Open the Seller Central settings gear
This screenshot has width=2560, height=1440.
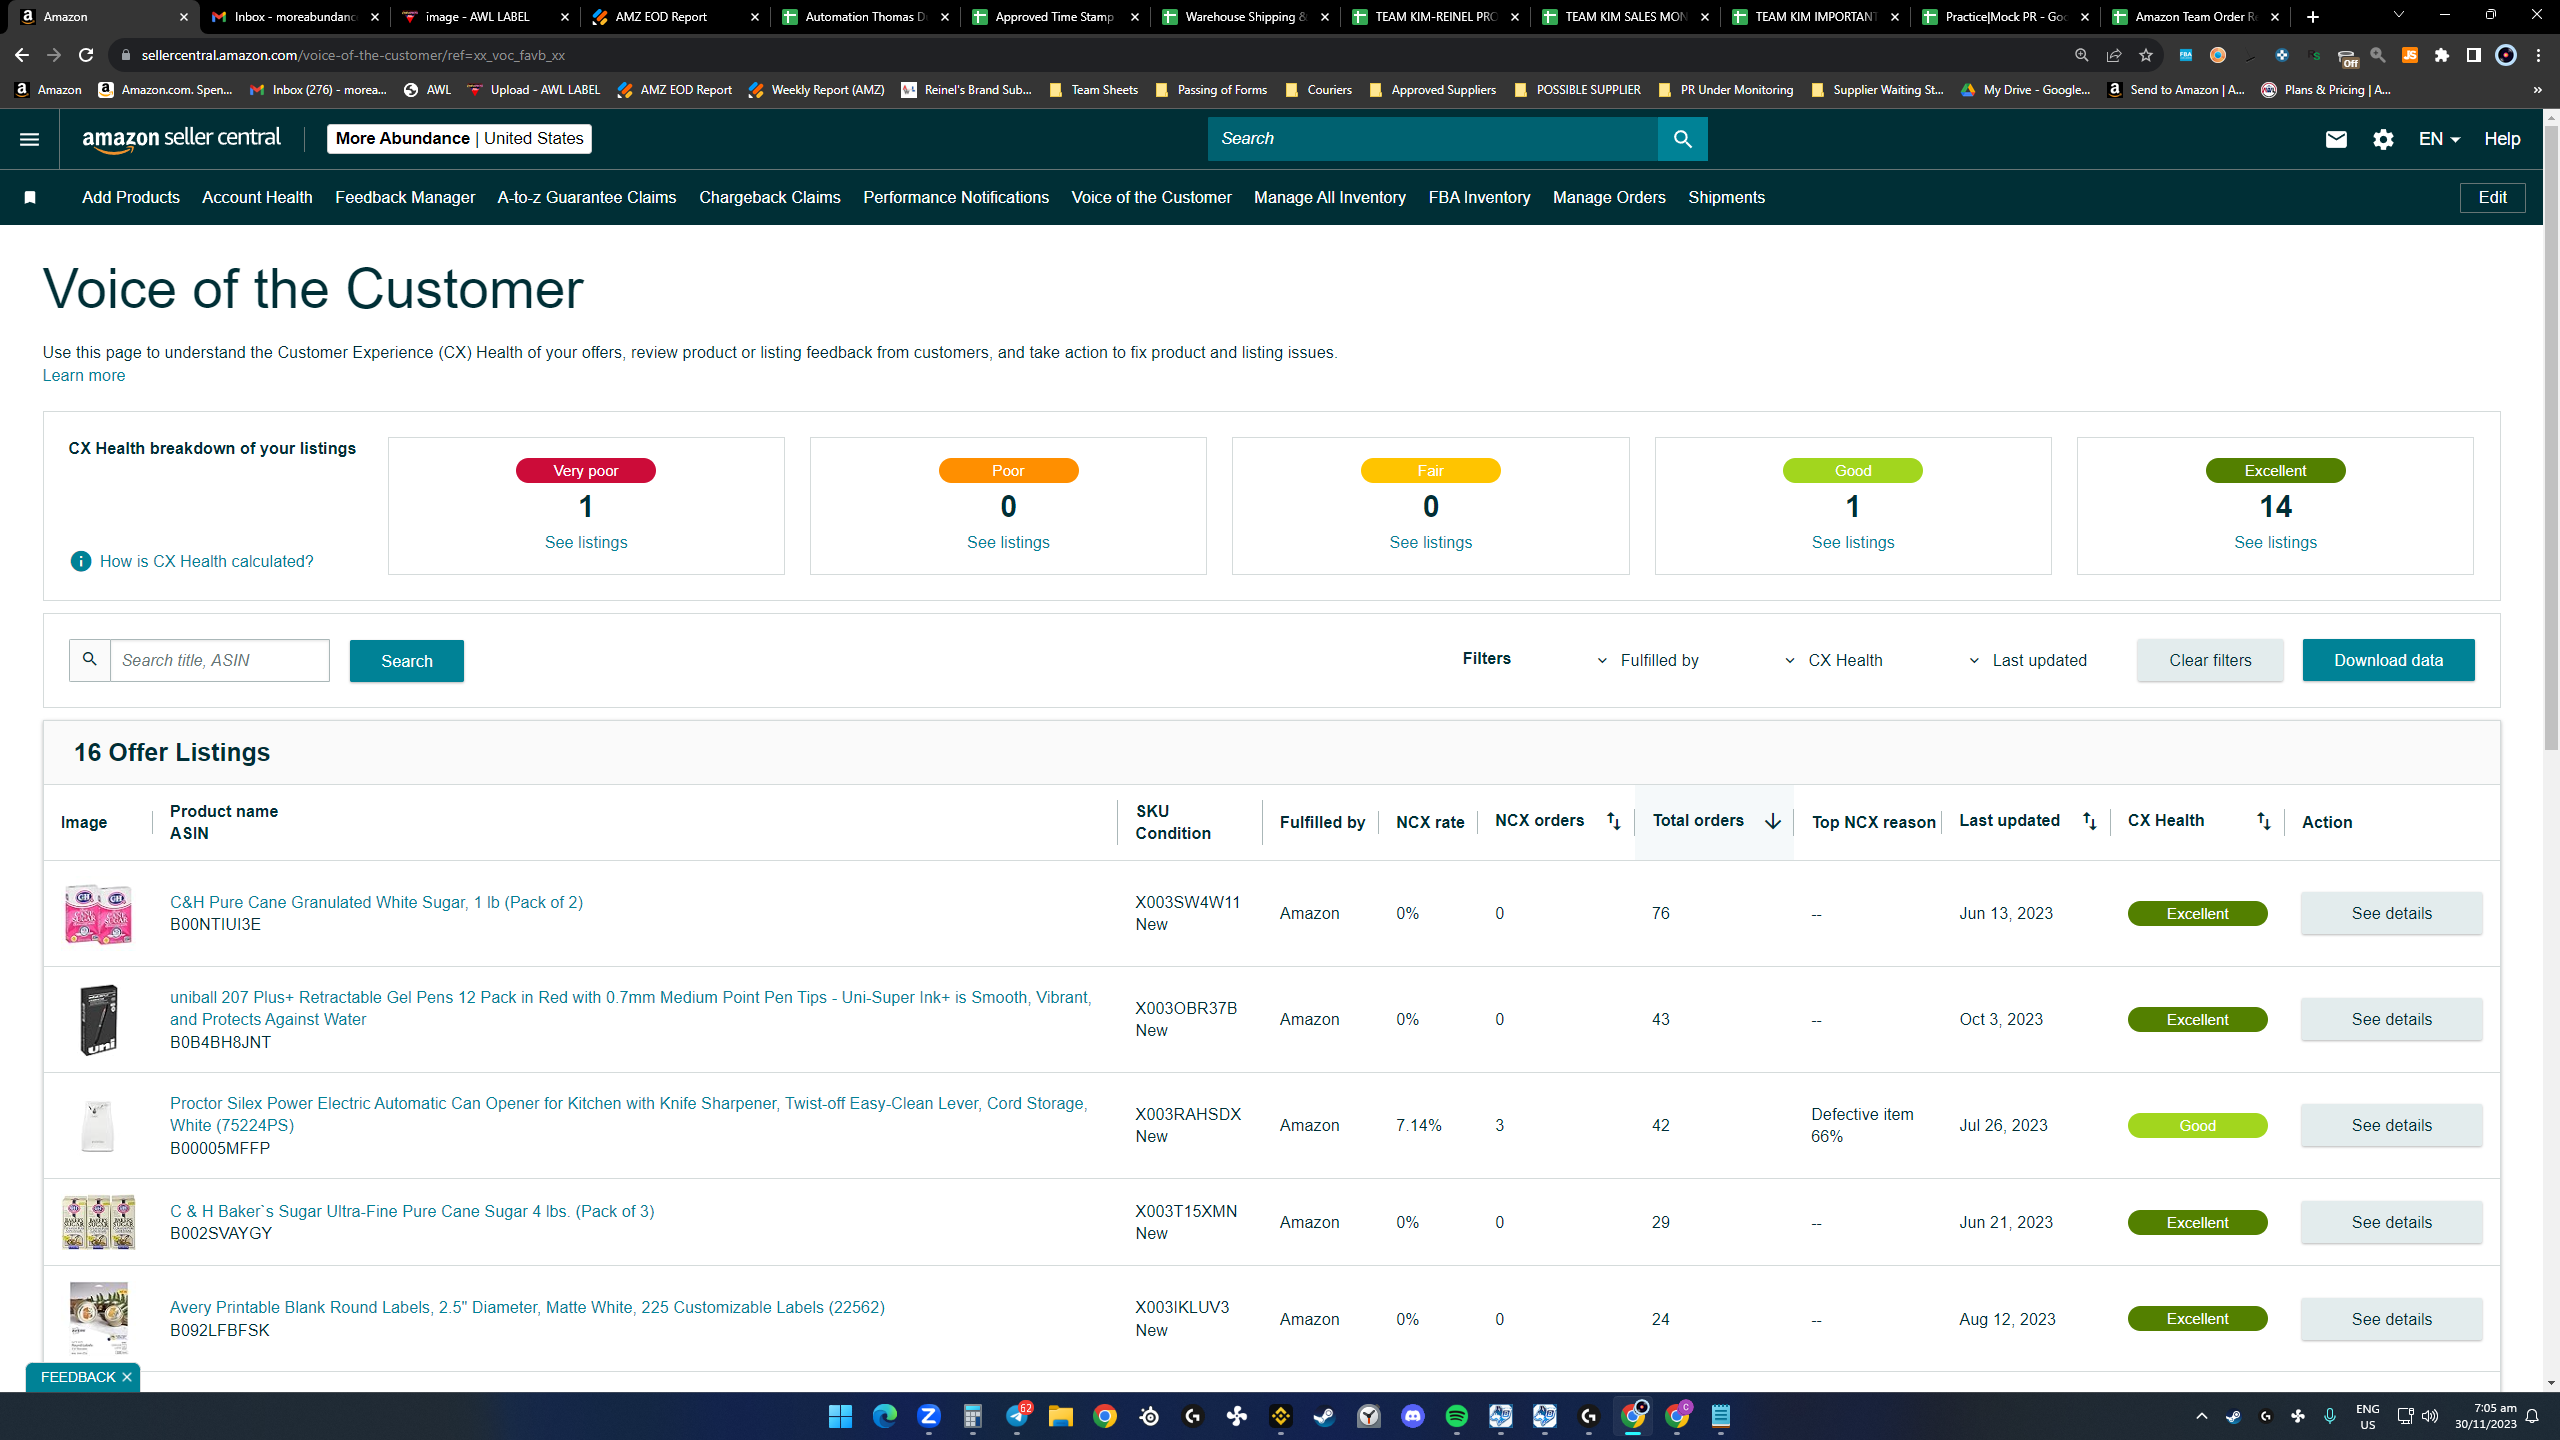pyautogui.click(x=2383, y=139)
